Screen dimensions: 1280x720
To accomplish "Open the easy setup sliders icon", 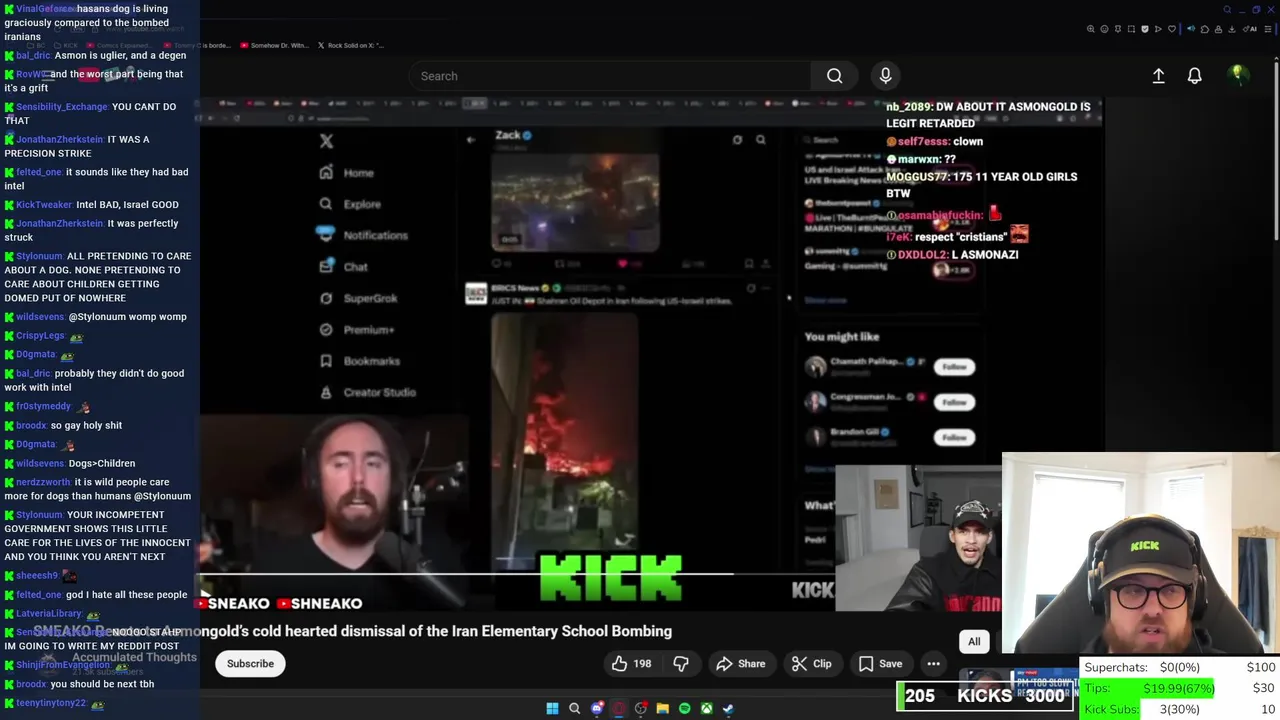I will tap(1267, 29).
